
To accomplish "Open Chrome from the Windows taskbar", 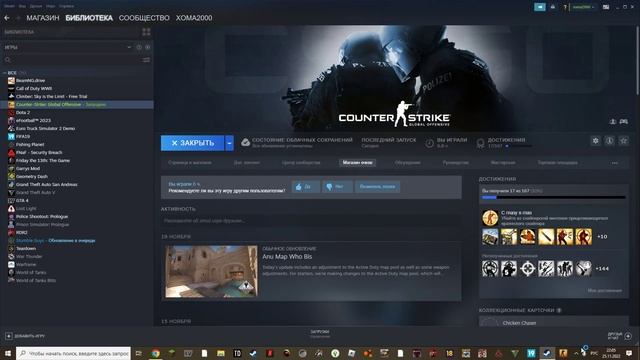I will point(155,353).
